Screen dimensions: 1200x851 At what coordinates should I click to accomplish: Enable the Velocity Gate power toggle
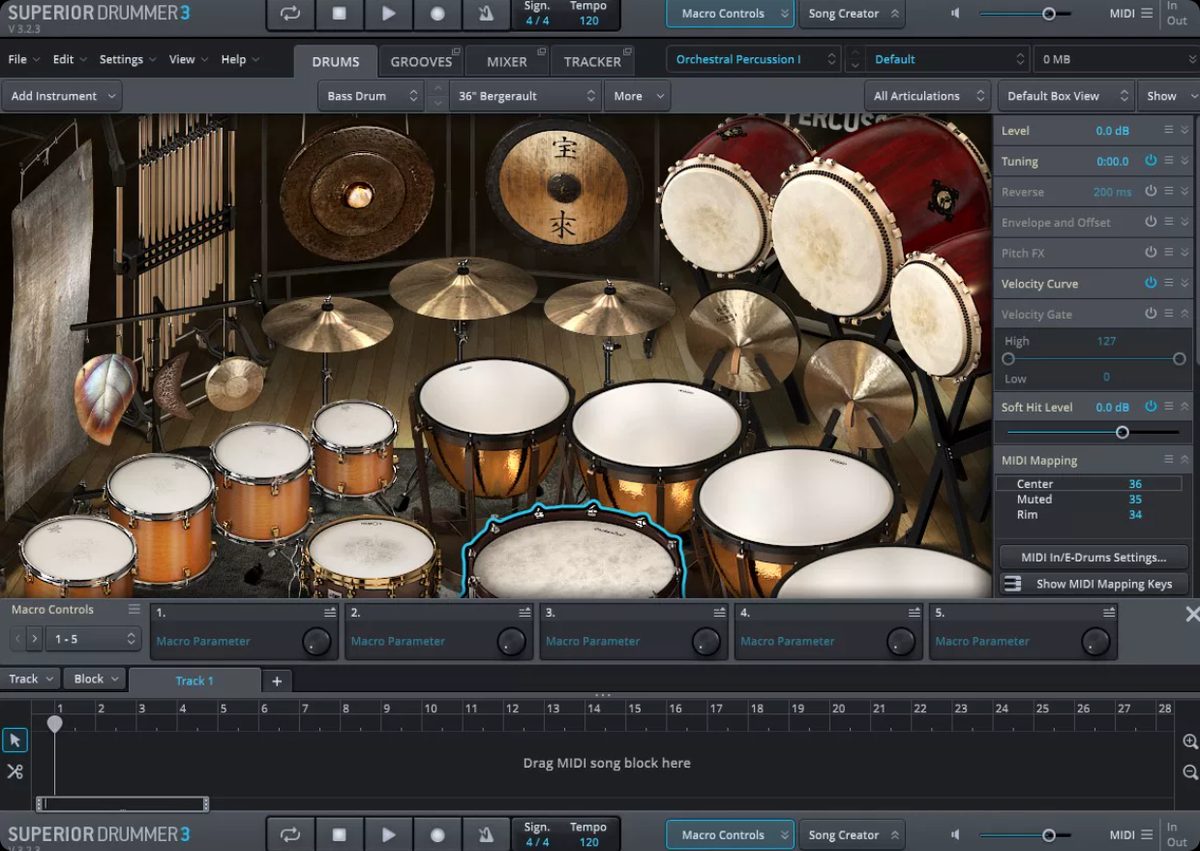click(1150, 314)
